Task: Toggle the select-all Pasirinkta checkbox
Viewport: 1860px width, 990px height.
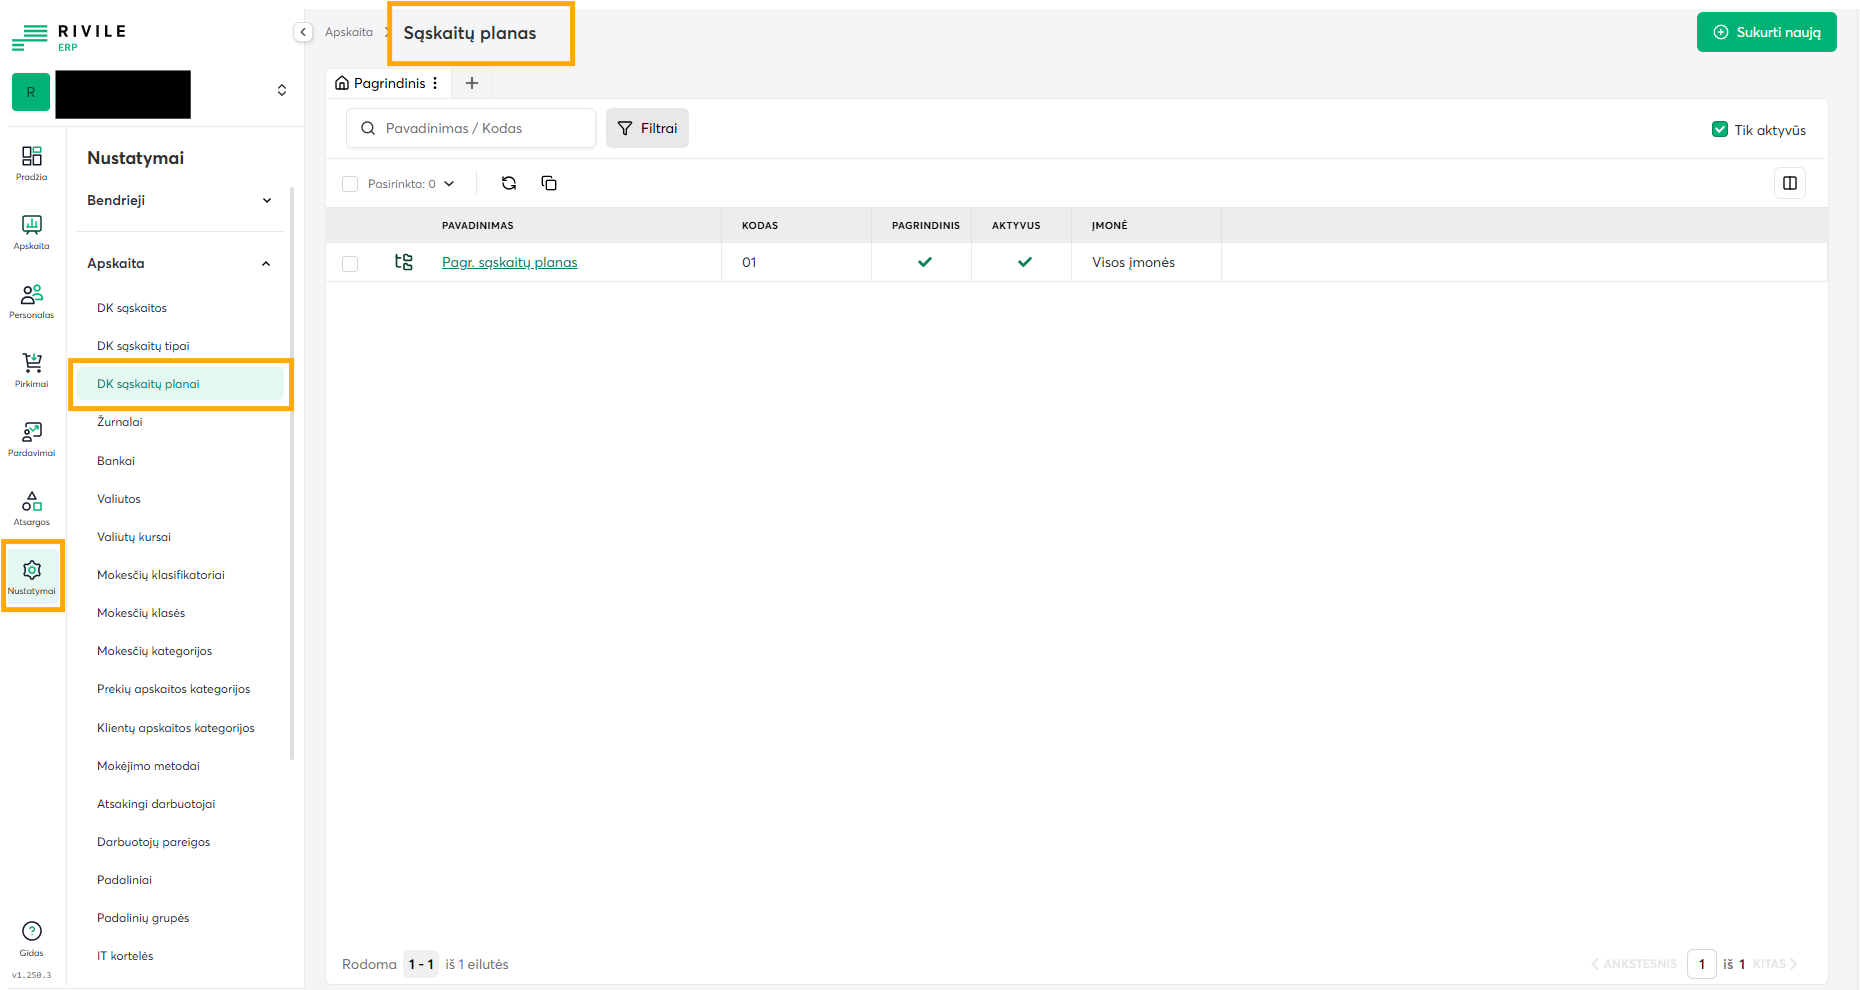Action: pyautogui.click(x=350, y=184)
